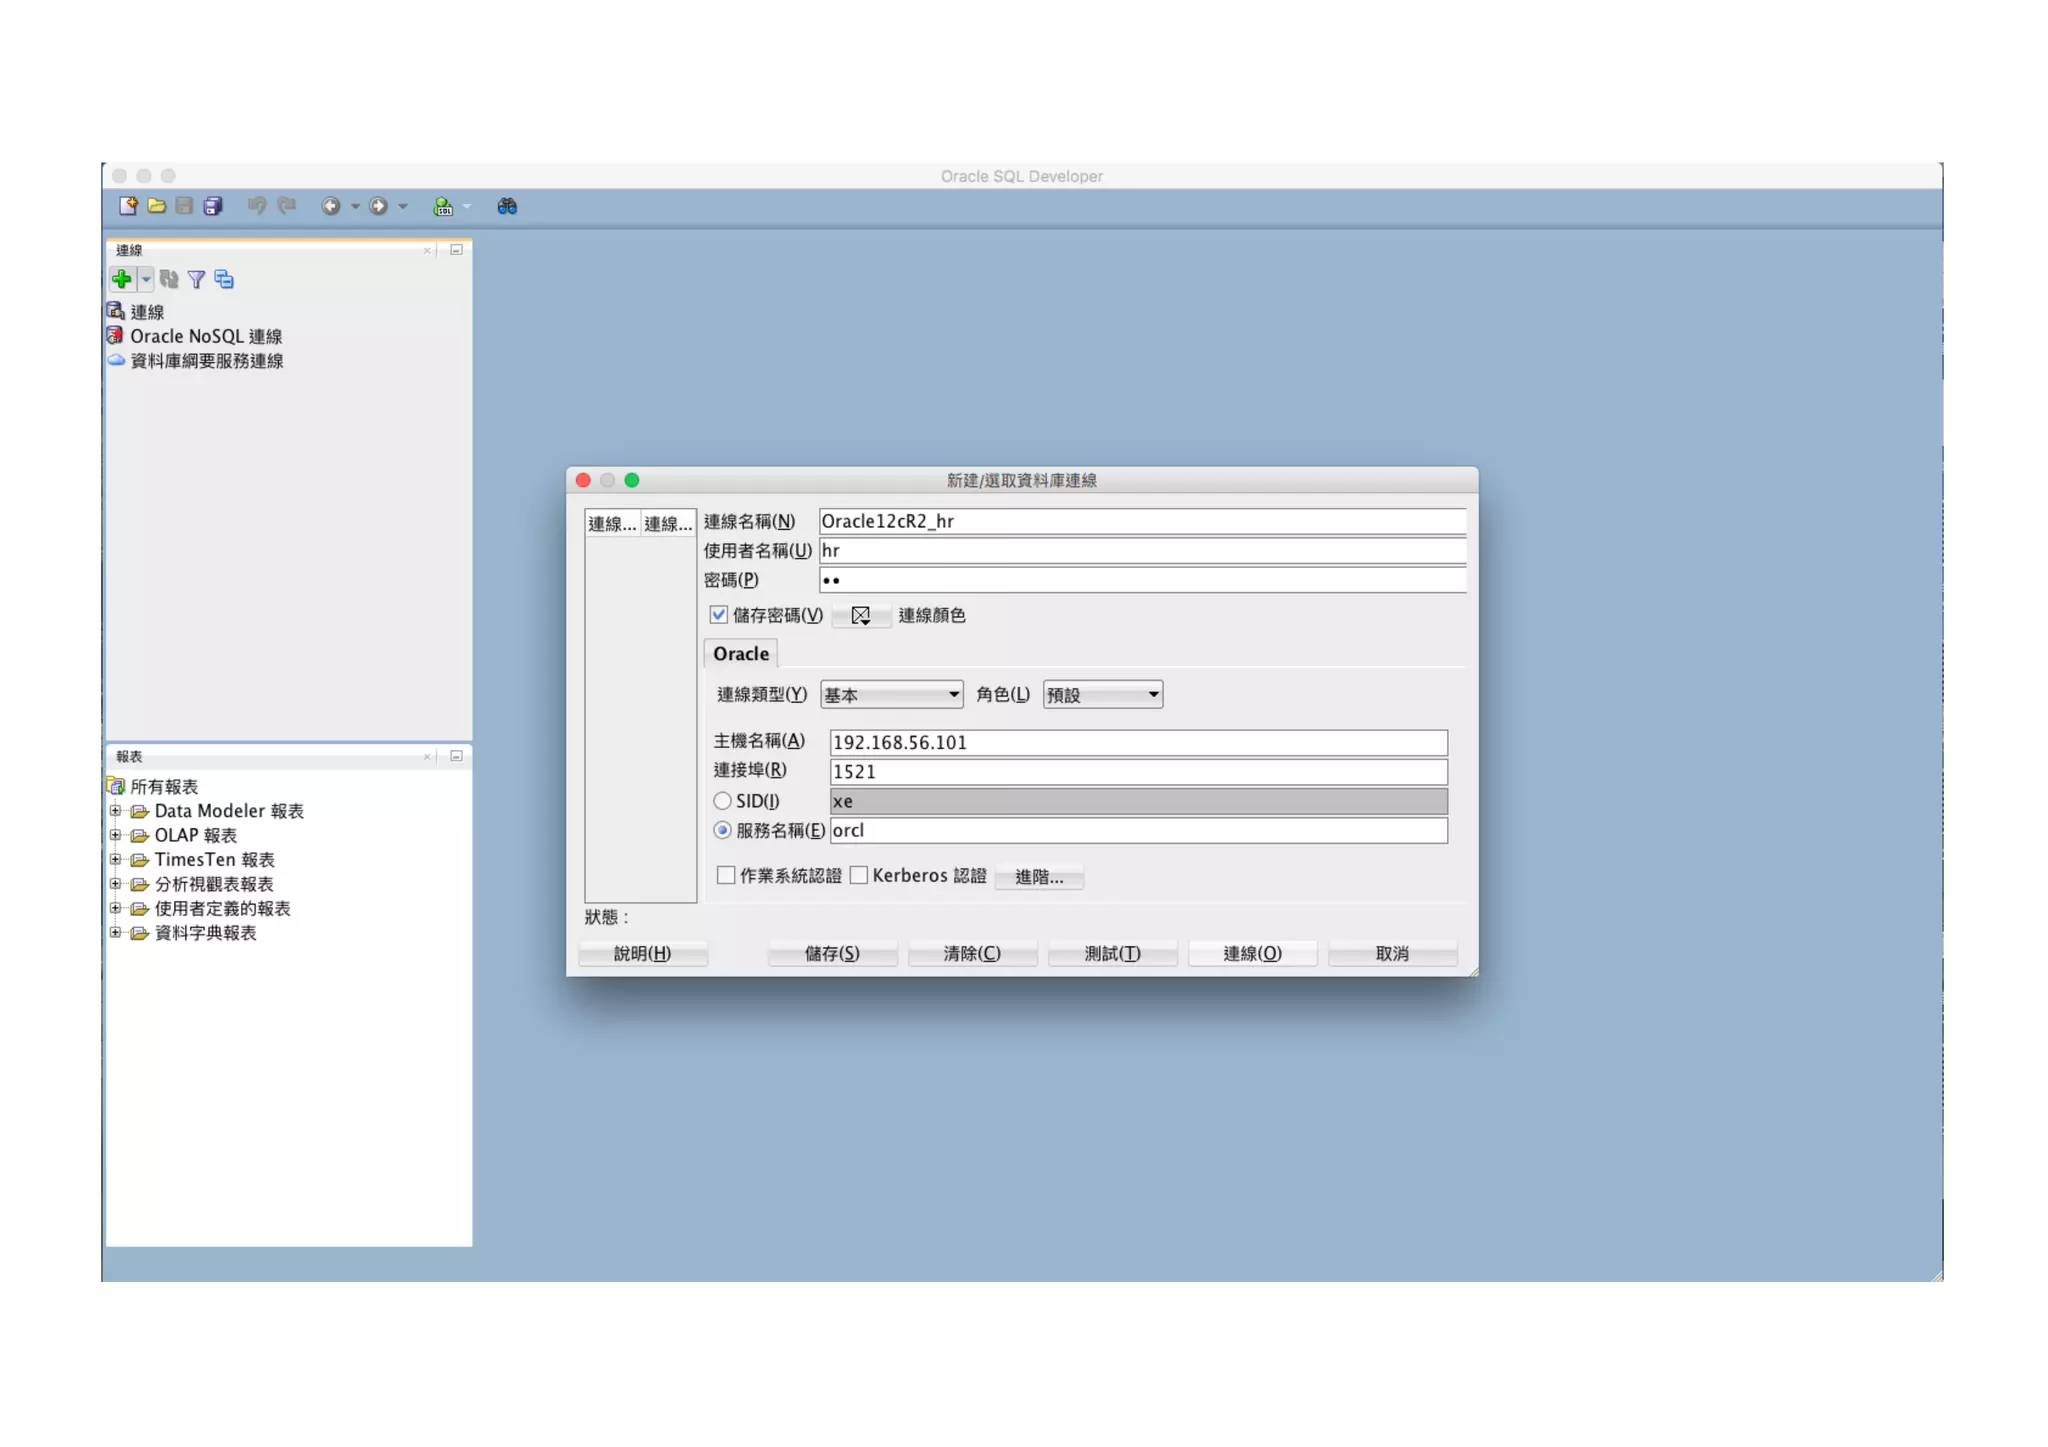The height and width of the screenshot is (1447, 2048).
Task: Apply the funnel filter in connections panel
Action: [197, 279]
